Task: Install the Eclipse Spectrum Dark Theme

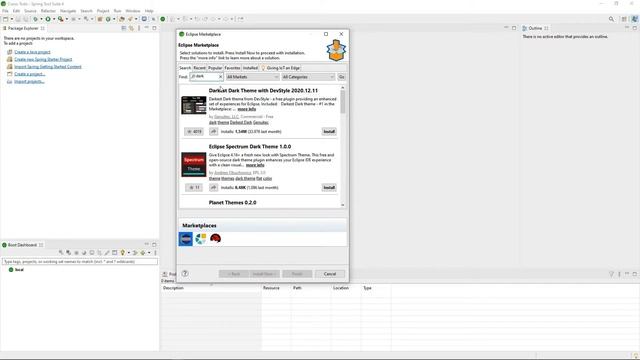Action: 329,187
